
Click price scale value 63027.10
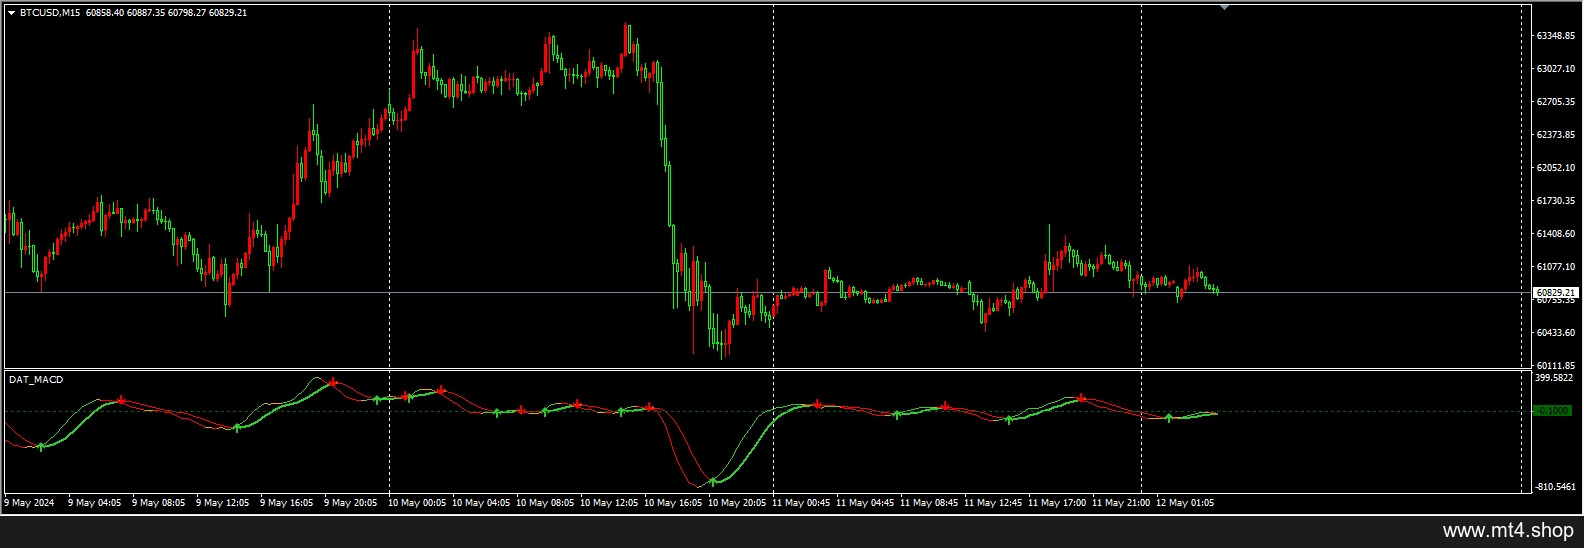pos(1555,69)
